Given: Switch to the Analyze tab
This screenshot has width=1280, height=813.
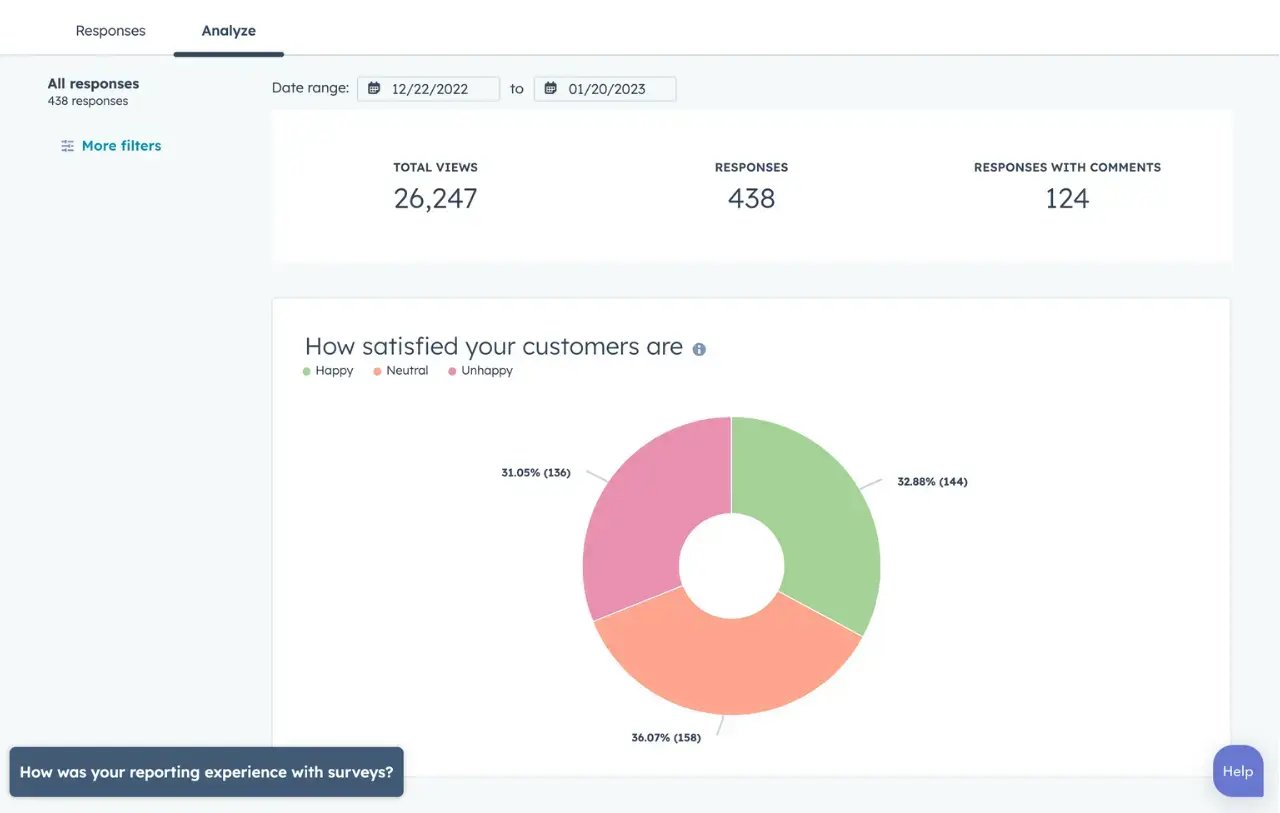Looking at the screenshot, I should click(228, 30).
